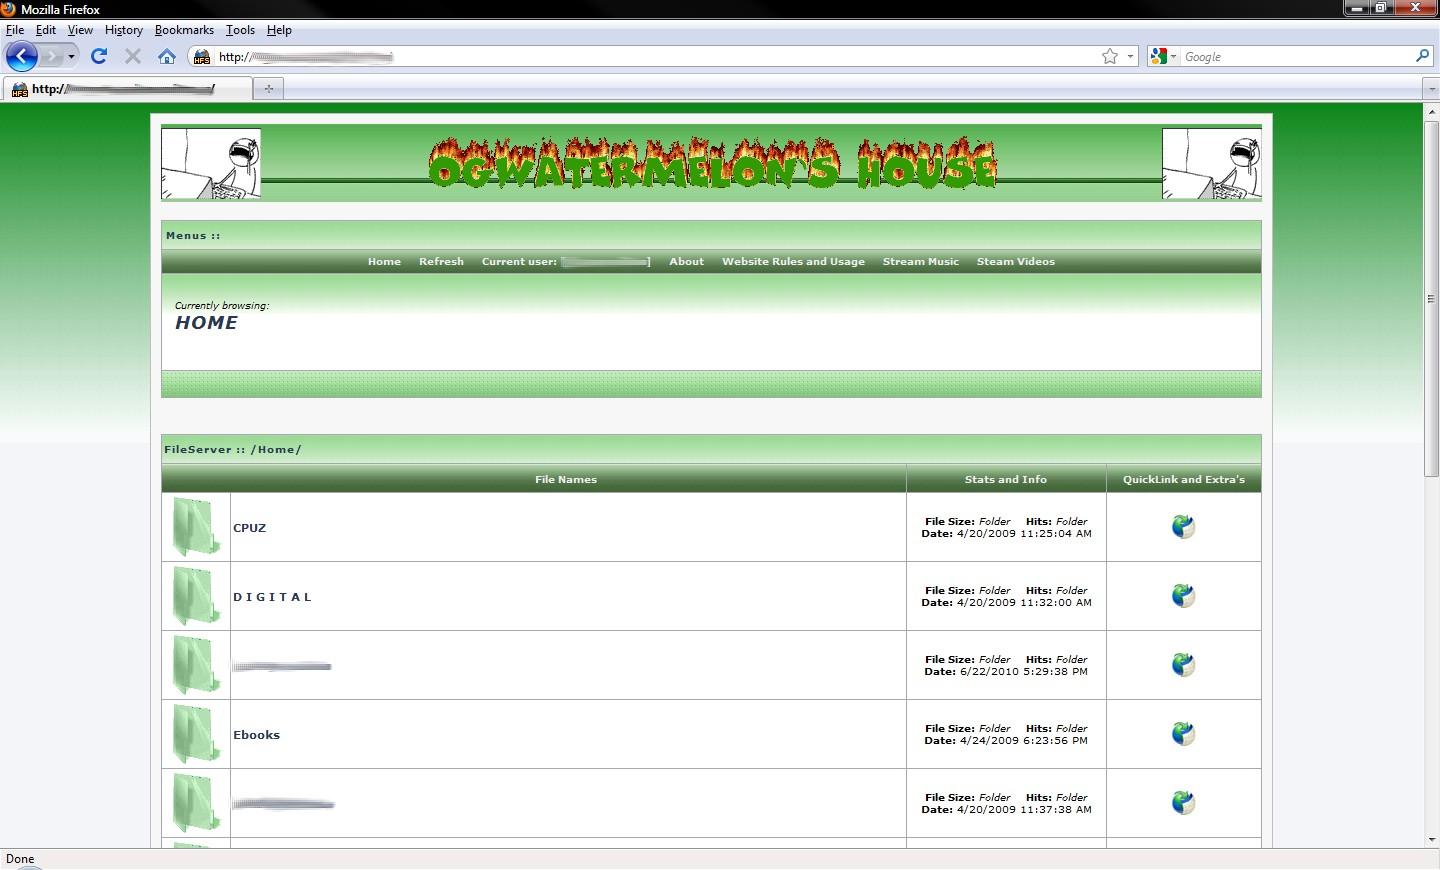Open the Ebooks folder icon
Image resolution: width=1440 pixels, height=870 pixels.
[x=196, y=734]
